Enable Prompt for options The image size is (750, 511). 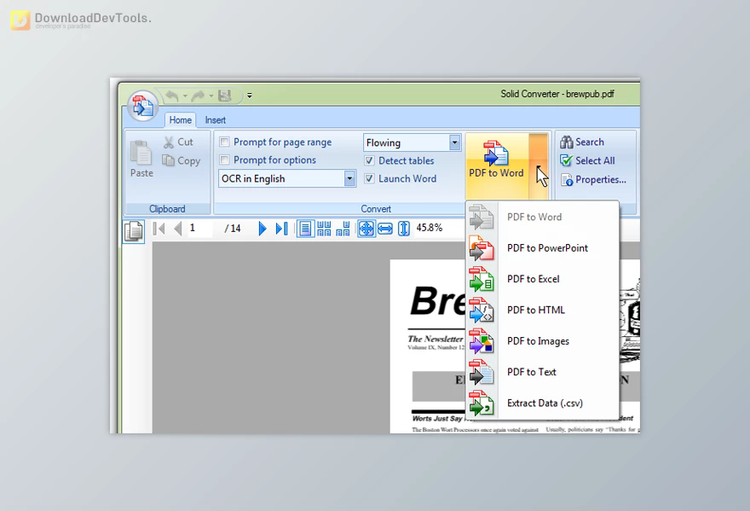(224, 159)
